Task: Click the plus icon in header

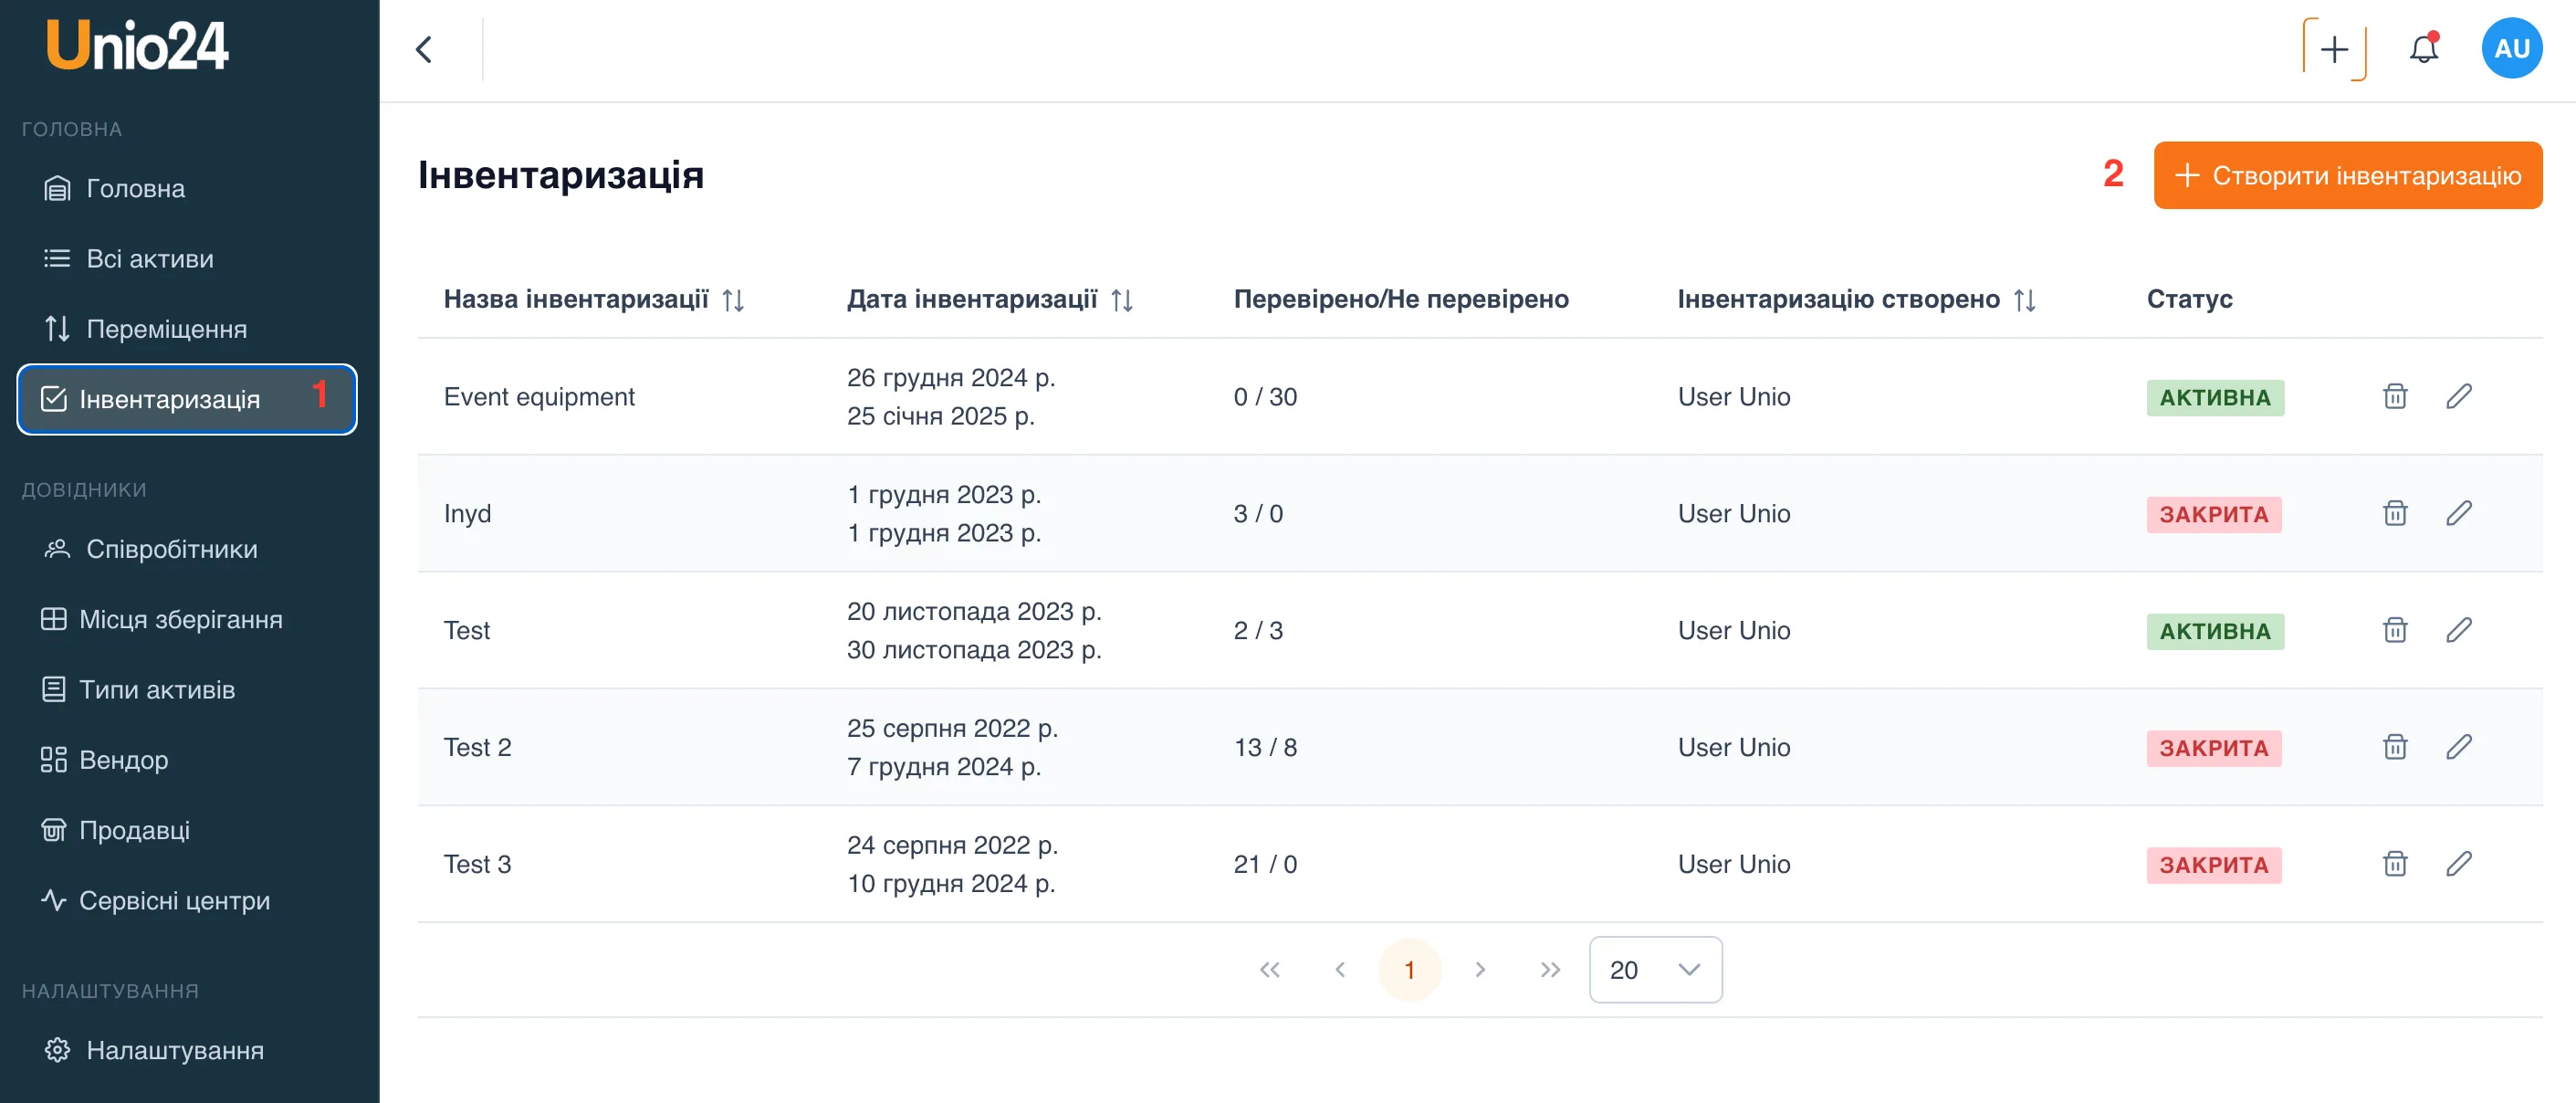Action: tap(2334, 49)
